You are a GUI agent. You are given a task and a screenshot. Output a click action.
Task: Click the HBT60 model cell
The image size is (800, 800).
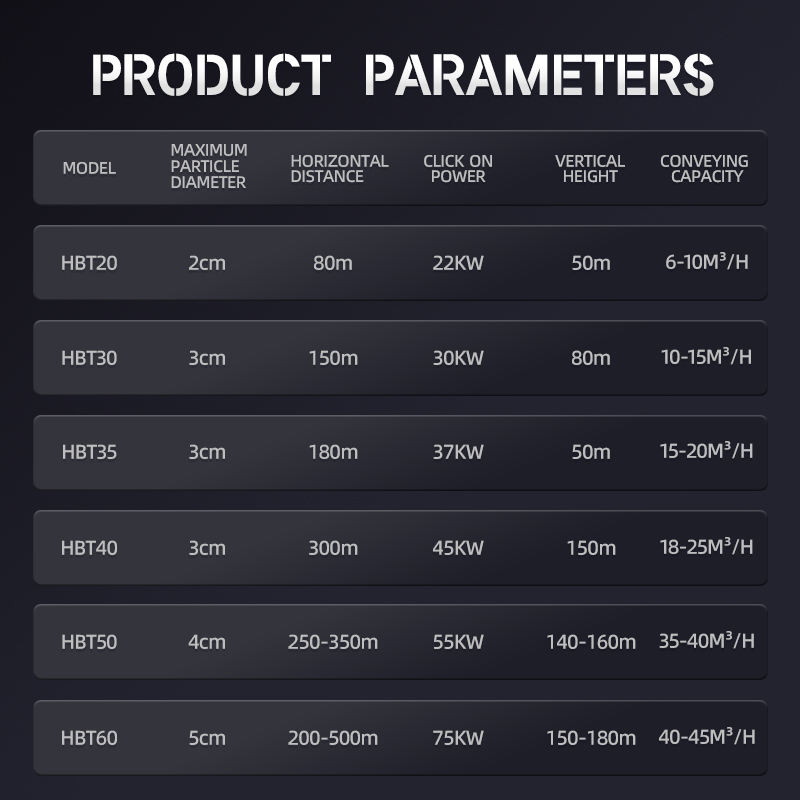[x=89, y=739]
